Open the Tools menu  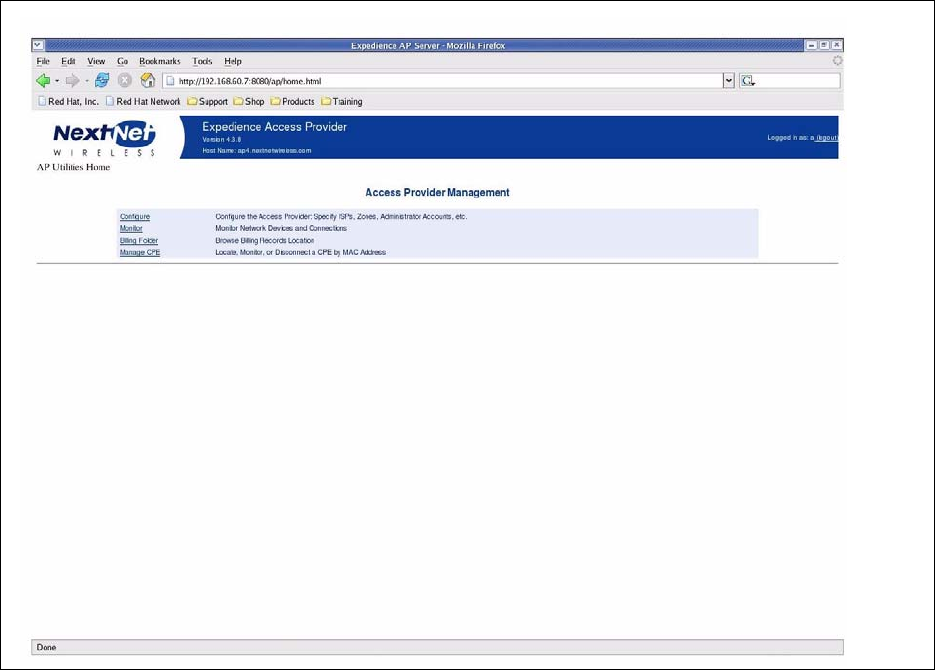202,61
